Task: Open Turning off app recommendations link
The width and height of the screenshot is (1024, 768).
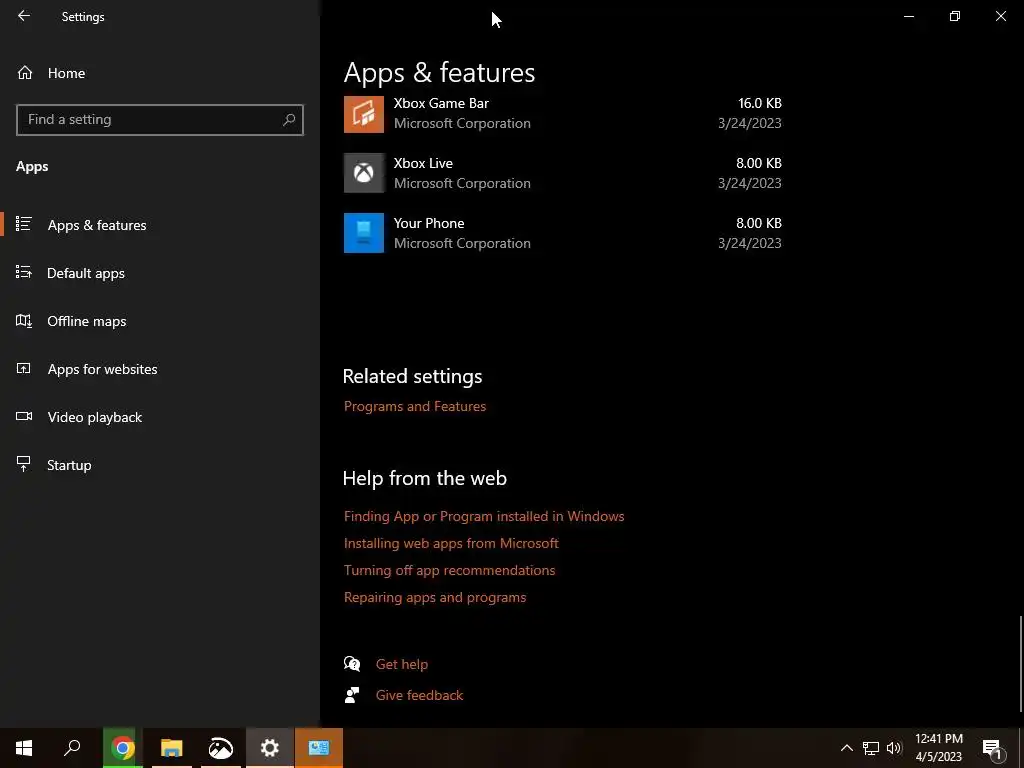Action: click(x=449, y=570)
